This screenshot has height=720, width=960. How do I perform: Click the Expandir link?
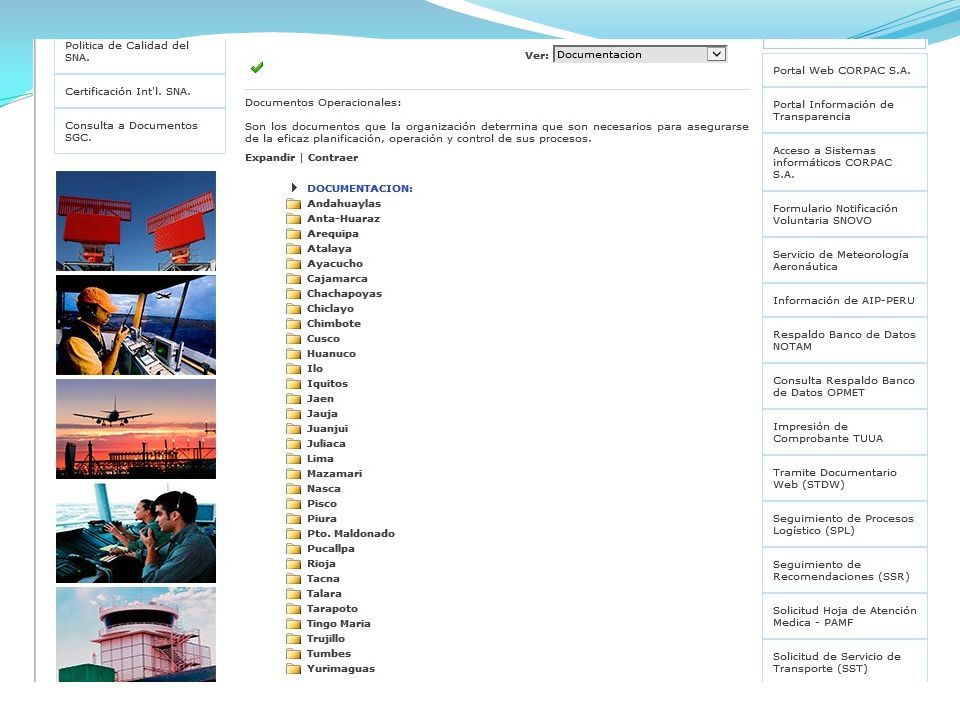click(270, 157)
